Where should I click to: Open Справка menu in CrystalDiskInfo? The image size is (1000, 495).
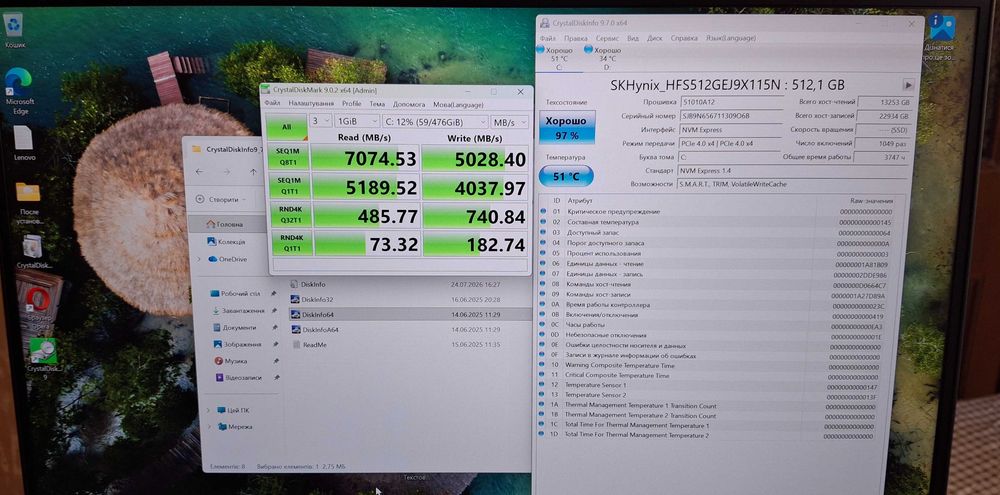684,38
